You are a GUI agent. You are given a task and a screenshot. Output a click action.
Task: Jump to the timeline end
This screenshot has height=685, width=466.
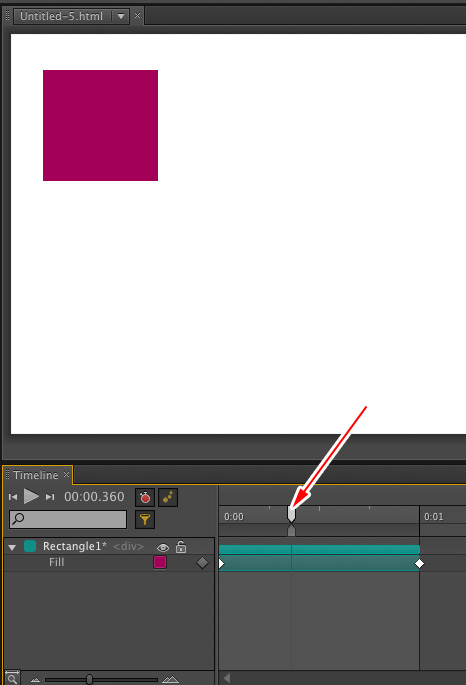[x=50, y=497]
